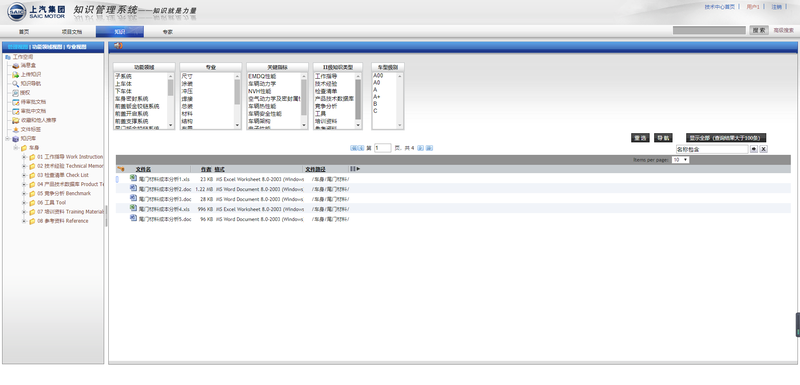This screenshot has height=385, width=800.
Task: Jump to the last page arrow
Action: point(430,148)
